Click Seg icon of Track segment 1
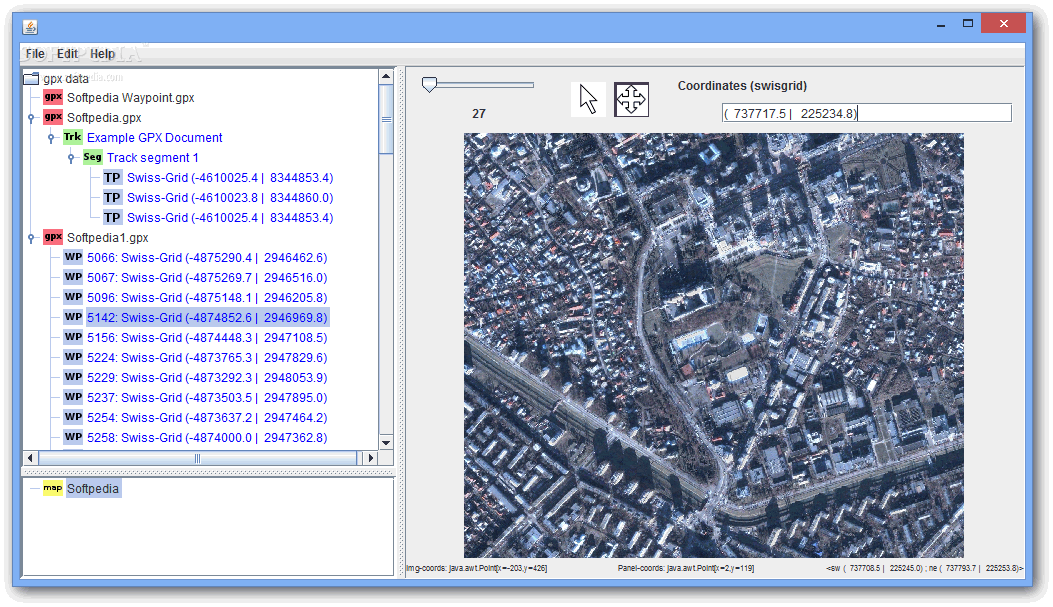Screen dimensions: 1053x607 pyautogui.click(x=93, y=157)
